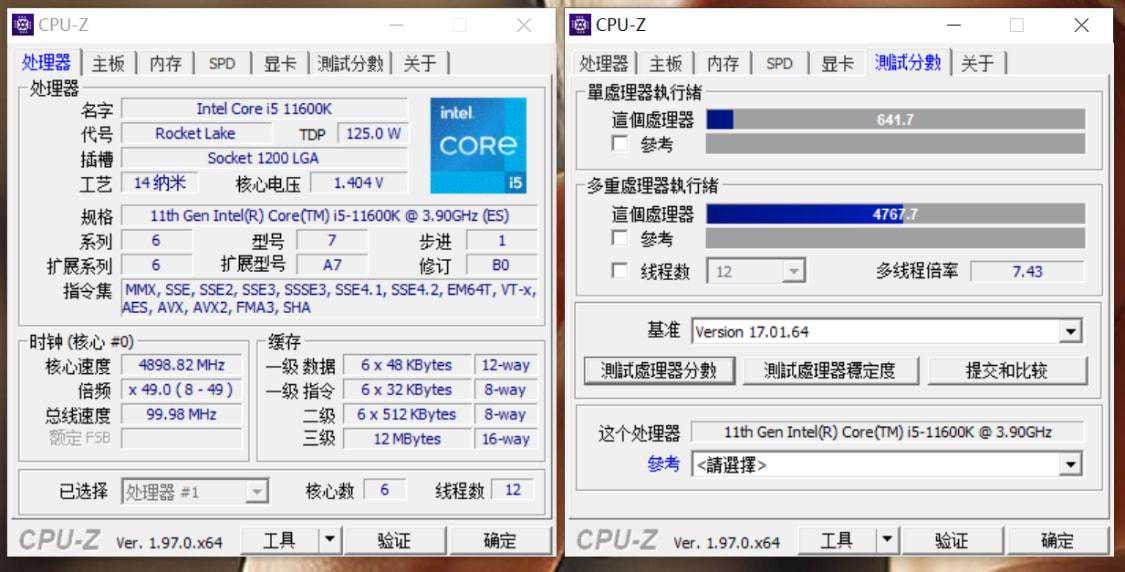
Task: Open the SPD tab in right window
Action: point(779,63)
